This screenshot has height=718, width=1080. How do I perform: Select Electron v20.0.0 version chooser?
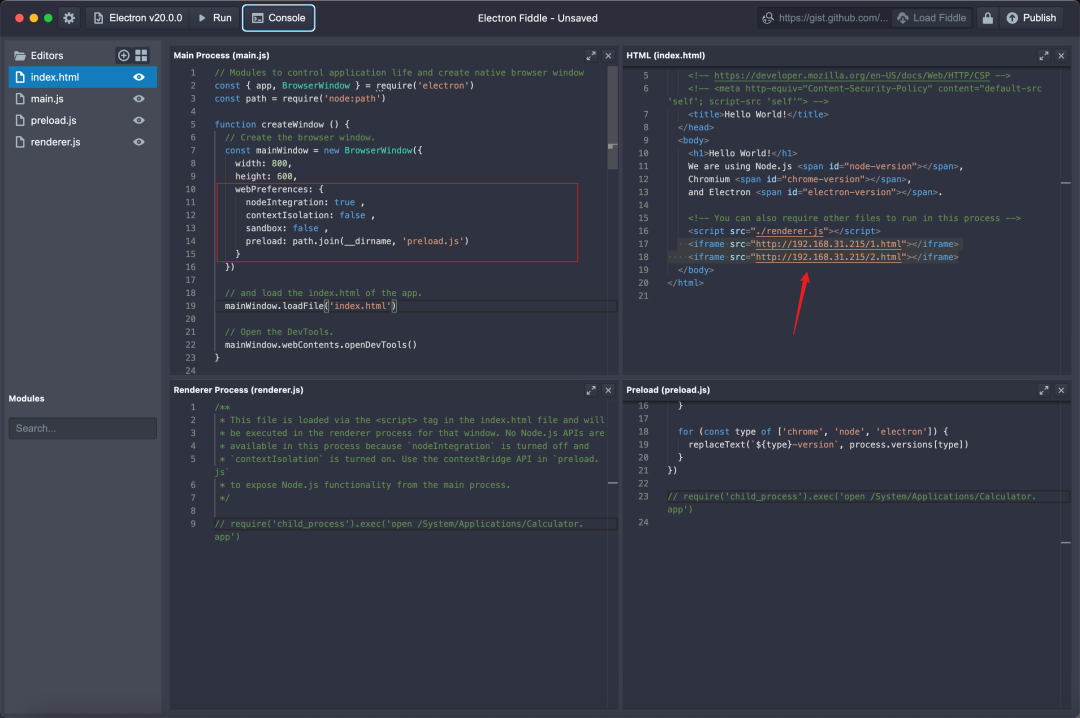pyautogui.click(x=138, y=18)
